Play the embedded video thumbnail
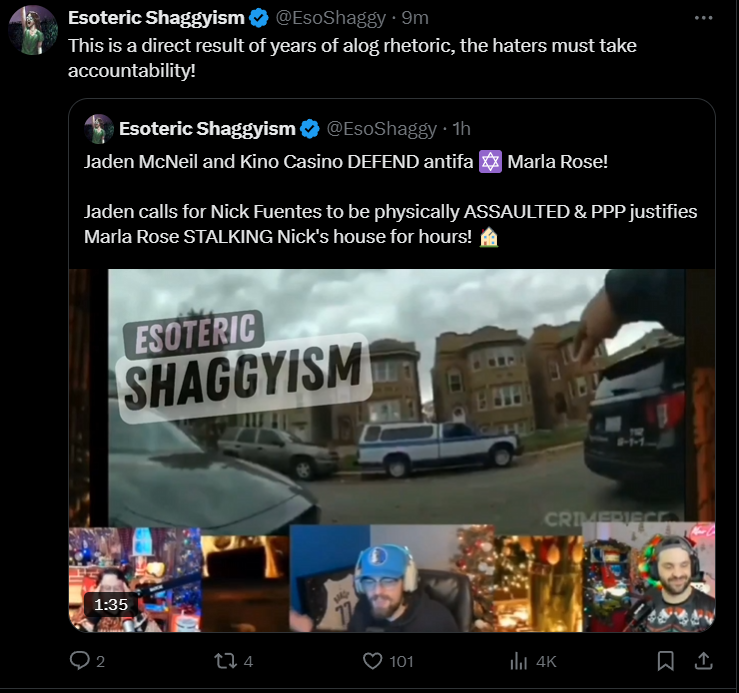This screenshot has height=693, width=739. (x=392, y=451)
